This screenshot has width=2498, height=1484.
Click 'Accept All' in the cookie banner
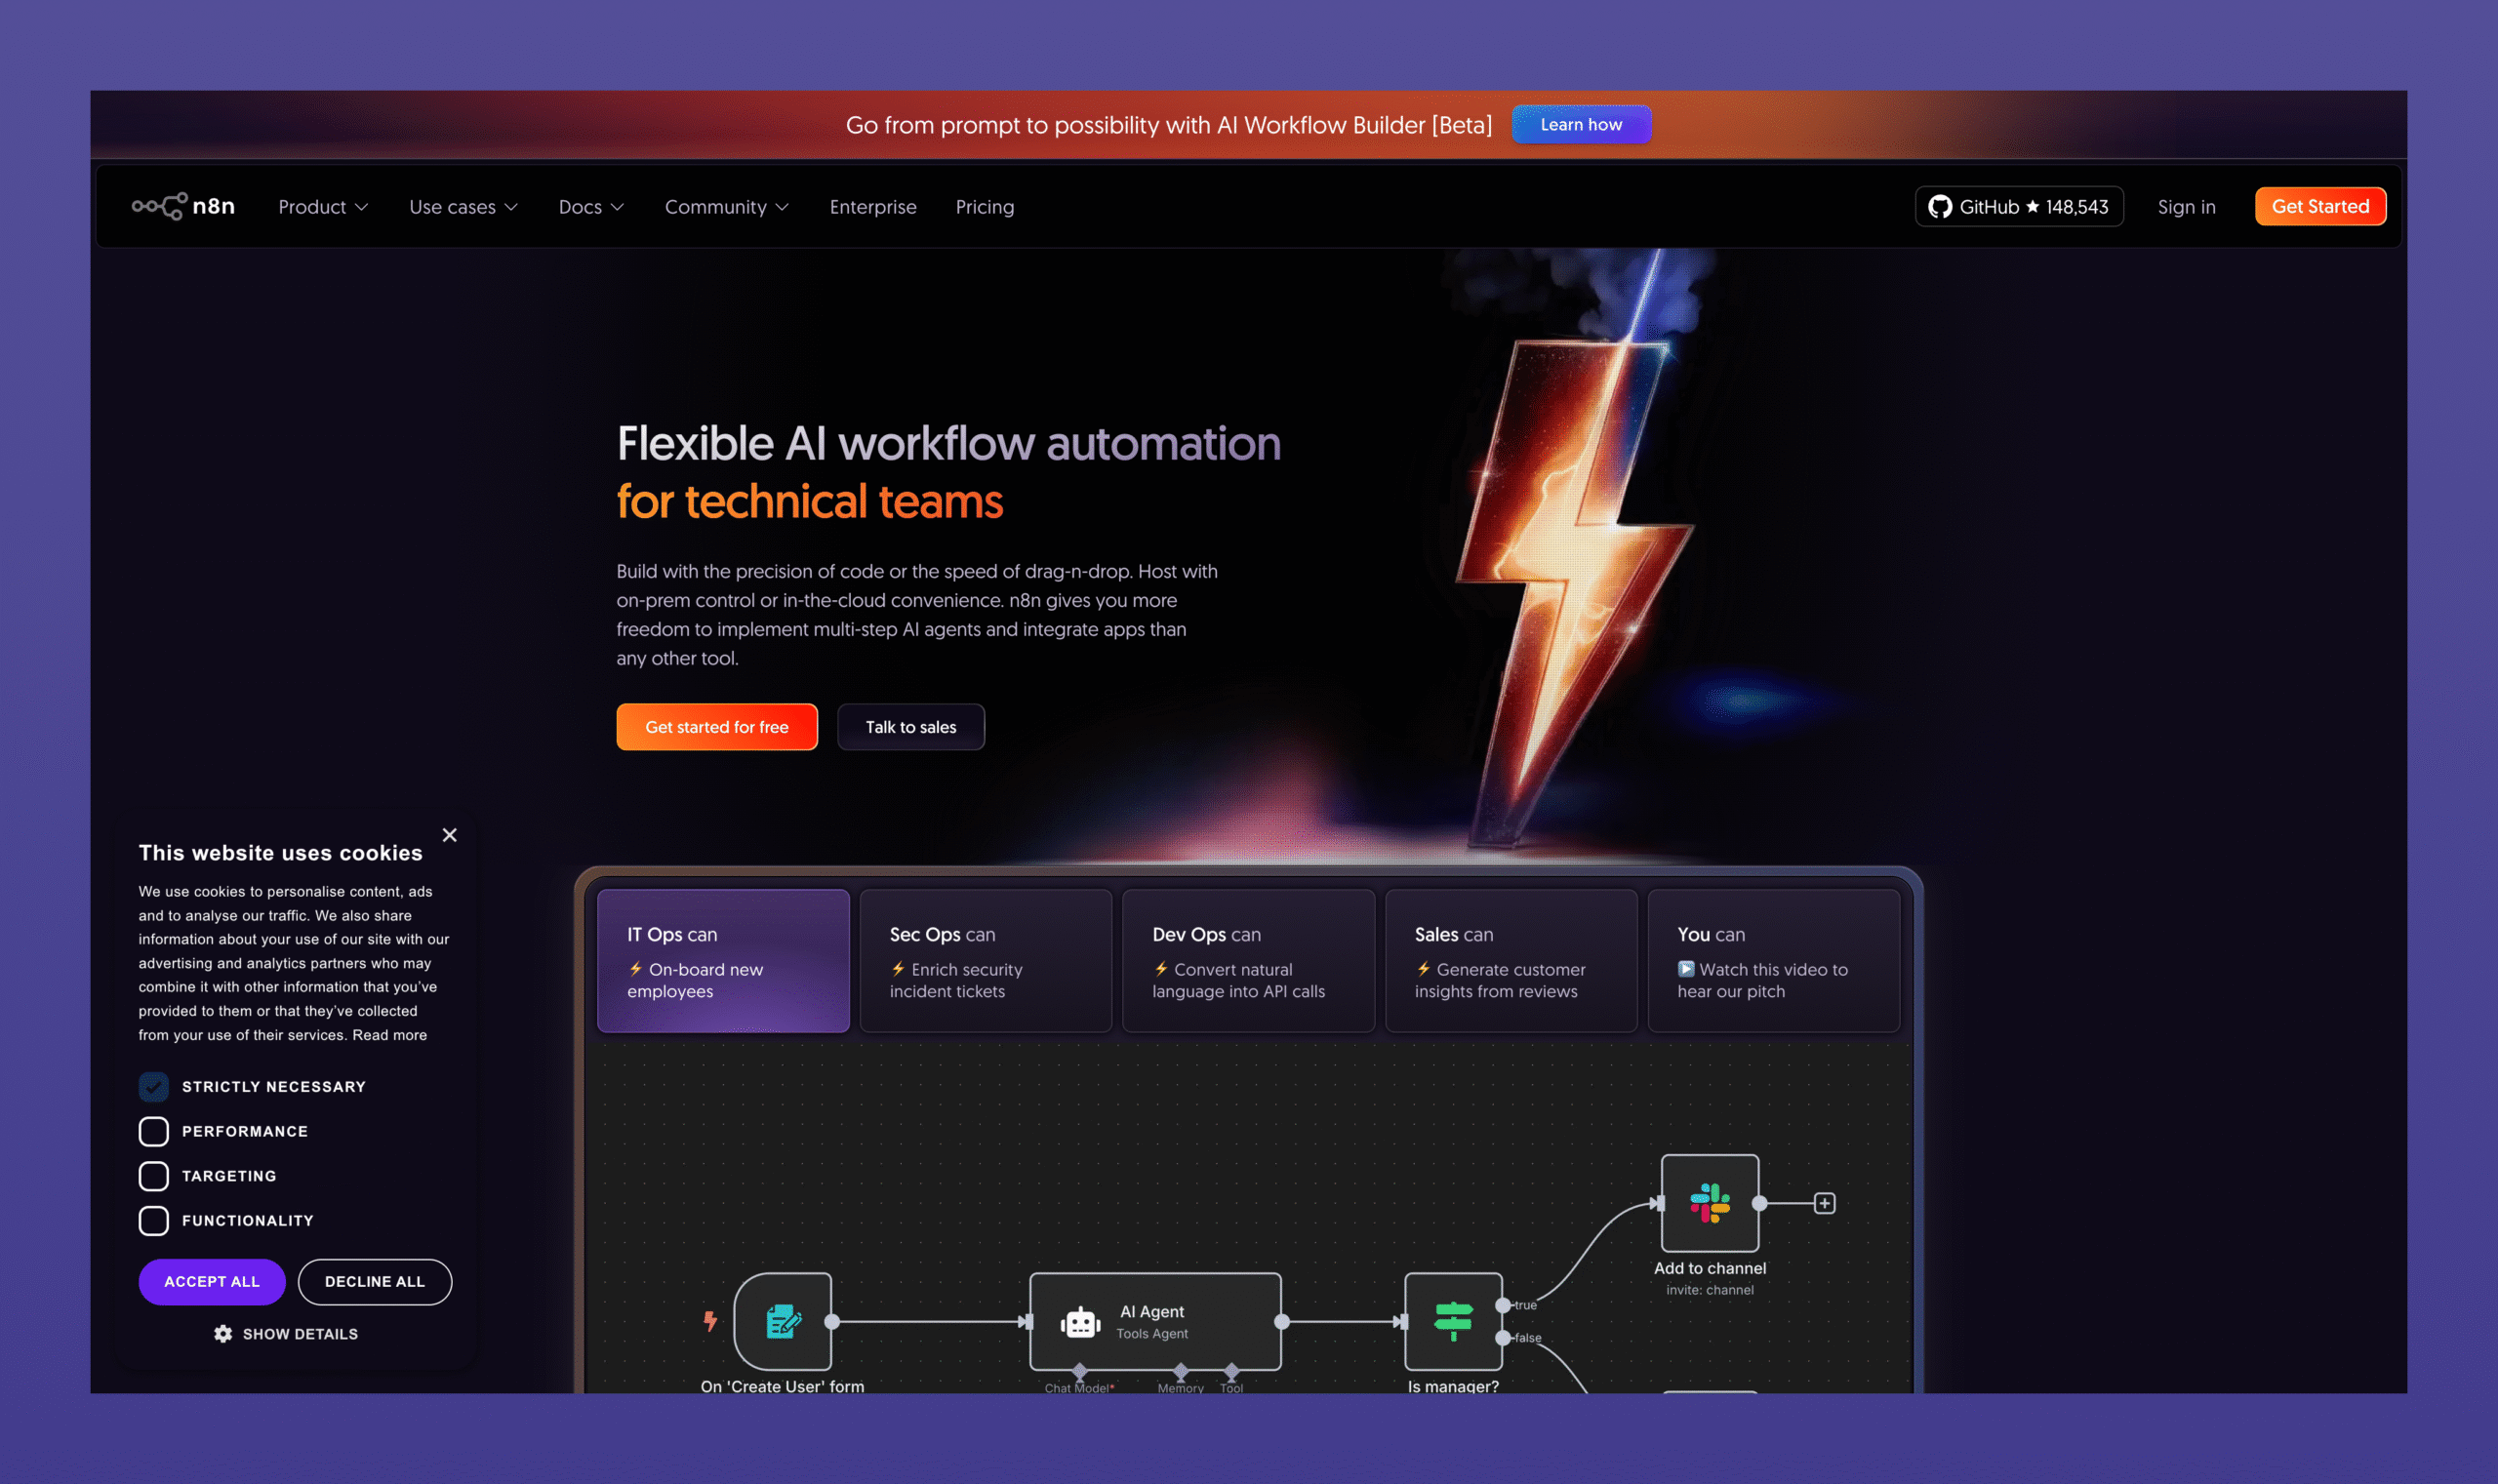211,1281
